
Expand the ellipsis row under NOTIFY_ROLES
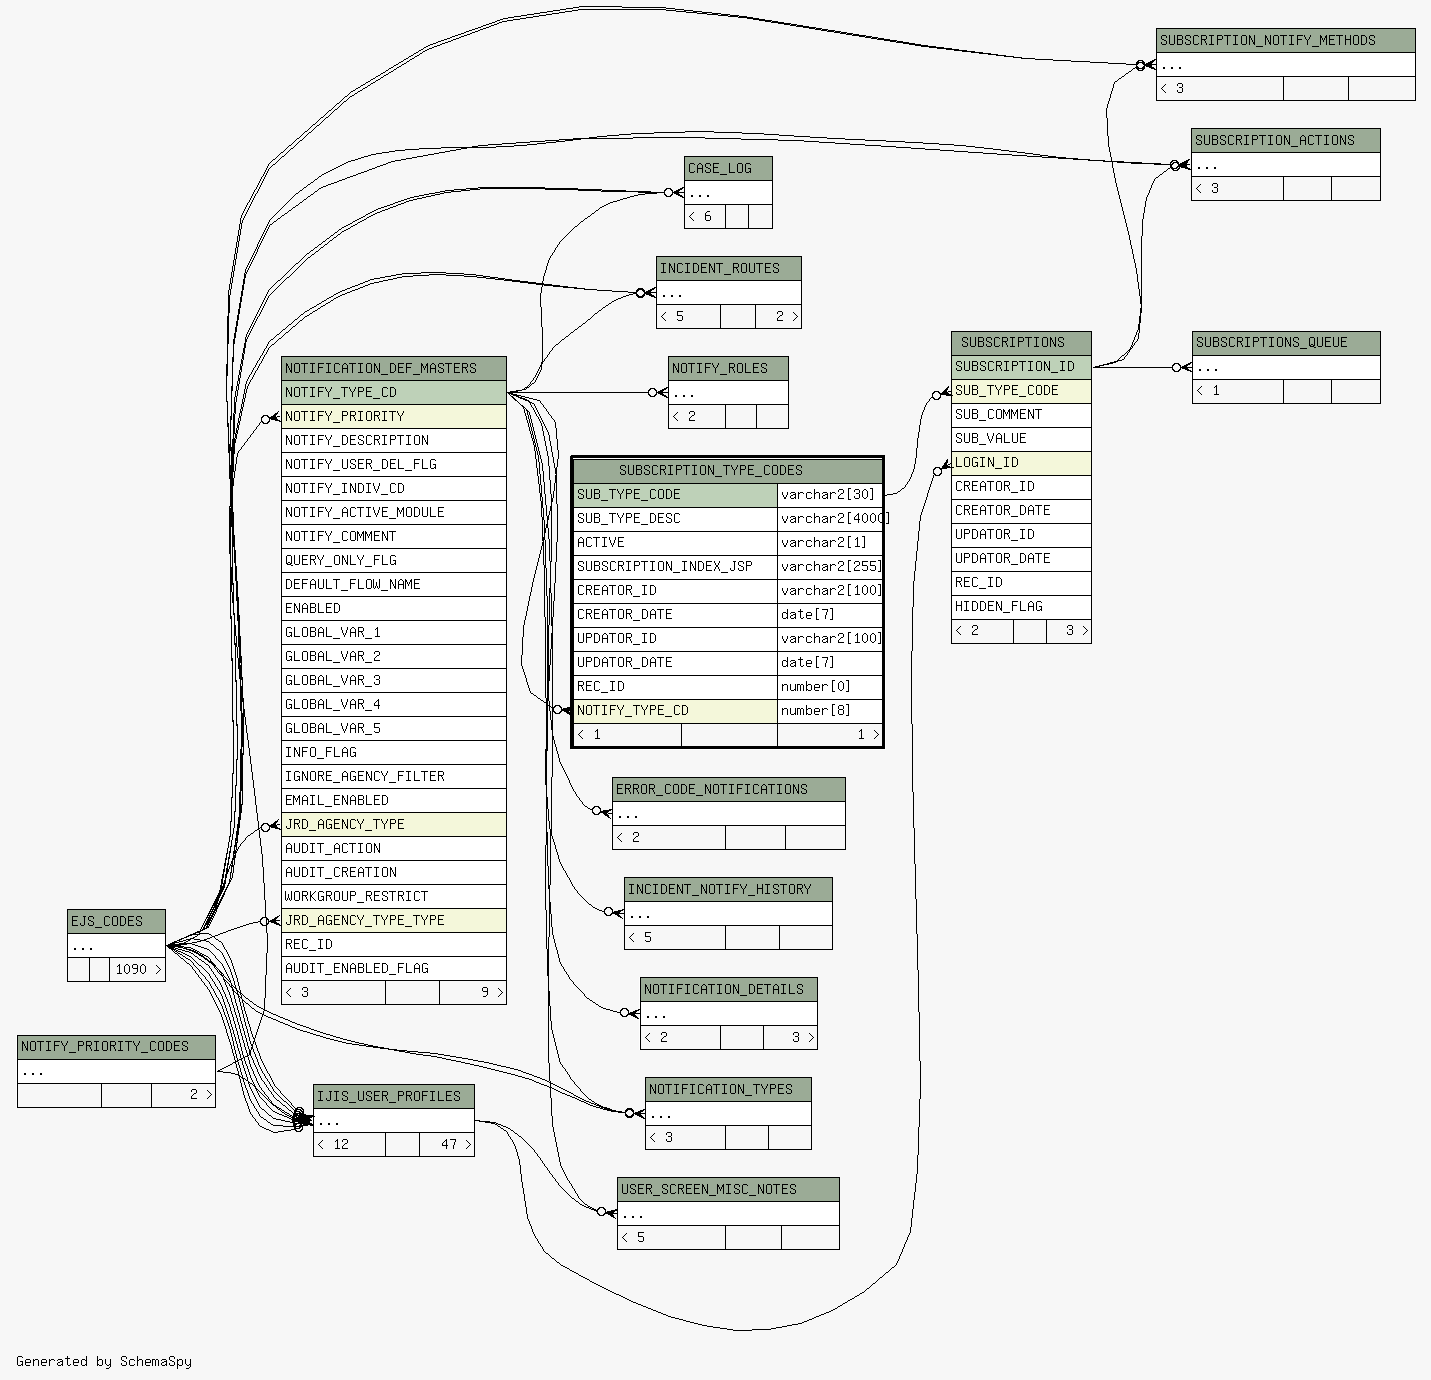(x=728, y=393)
